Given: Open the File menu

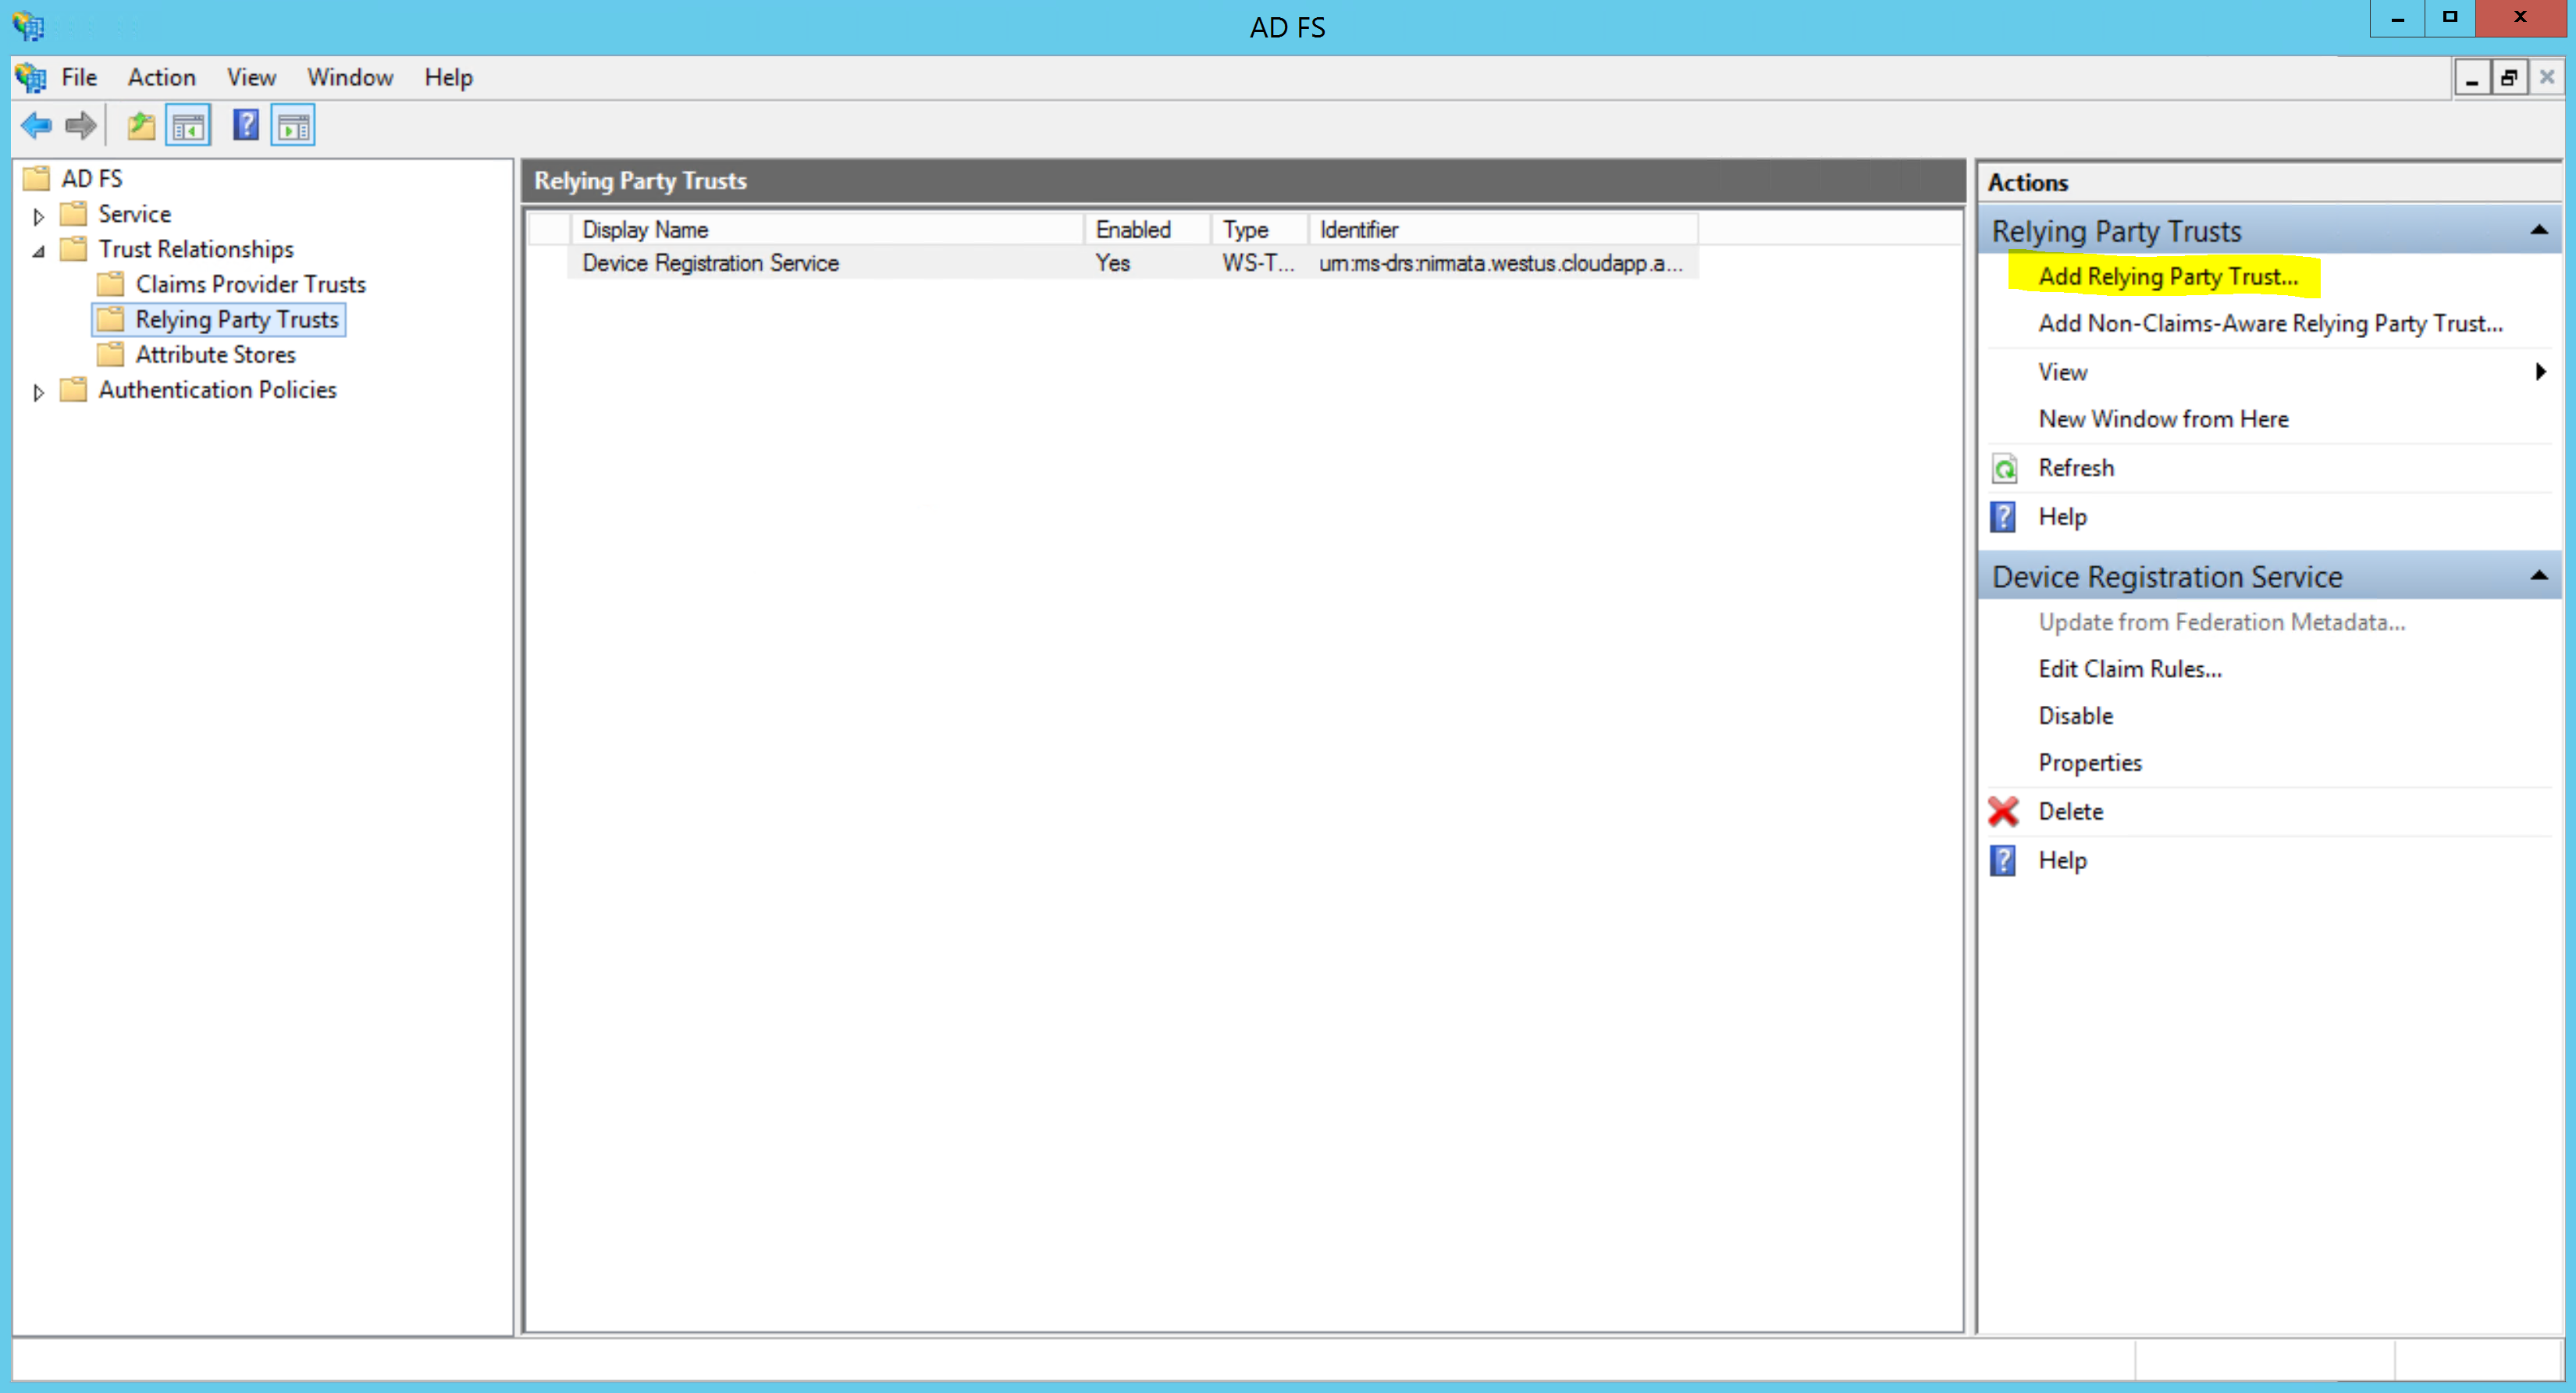Looking at the screenshot, I should click(x=79, y=77).
